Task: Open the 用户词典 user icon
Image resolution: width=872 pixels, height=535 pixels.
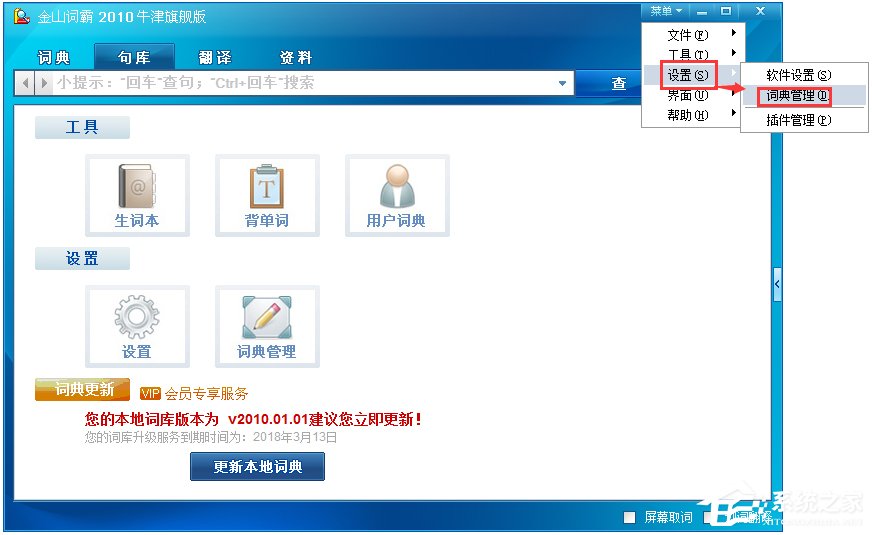Action: tap(397, 195)
